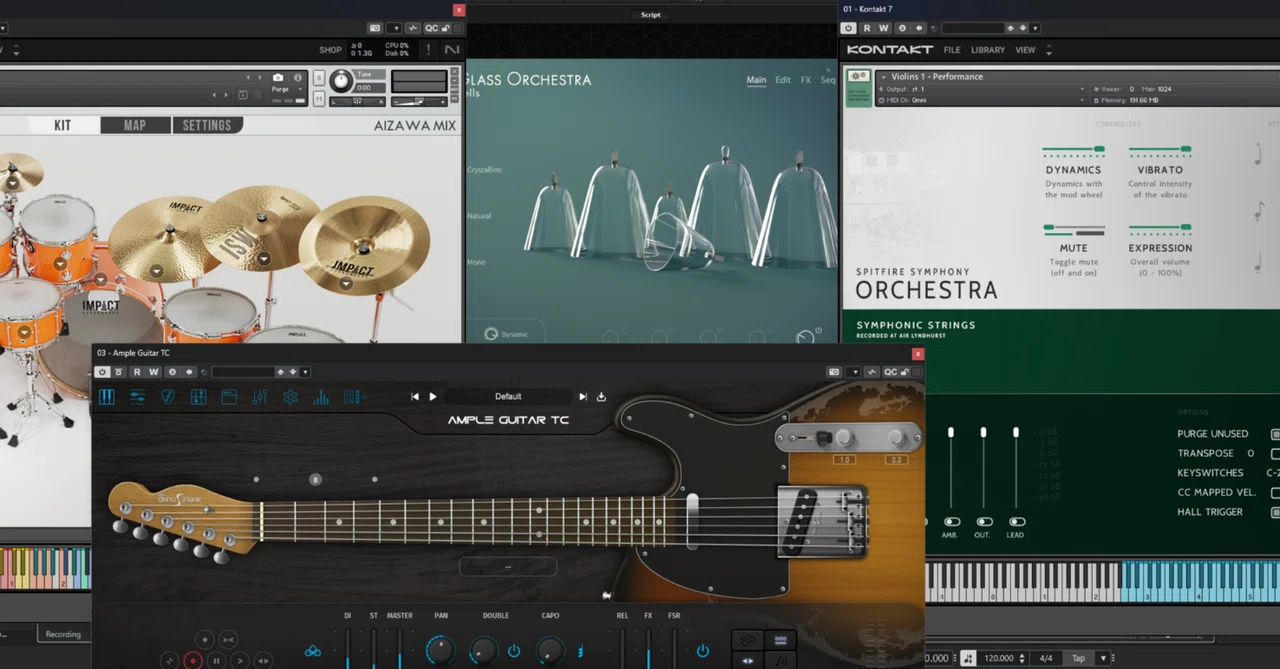1280x669 pixels.
Task: Click the Write automation W button in Kontakt 7
Action: 884,28
